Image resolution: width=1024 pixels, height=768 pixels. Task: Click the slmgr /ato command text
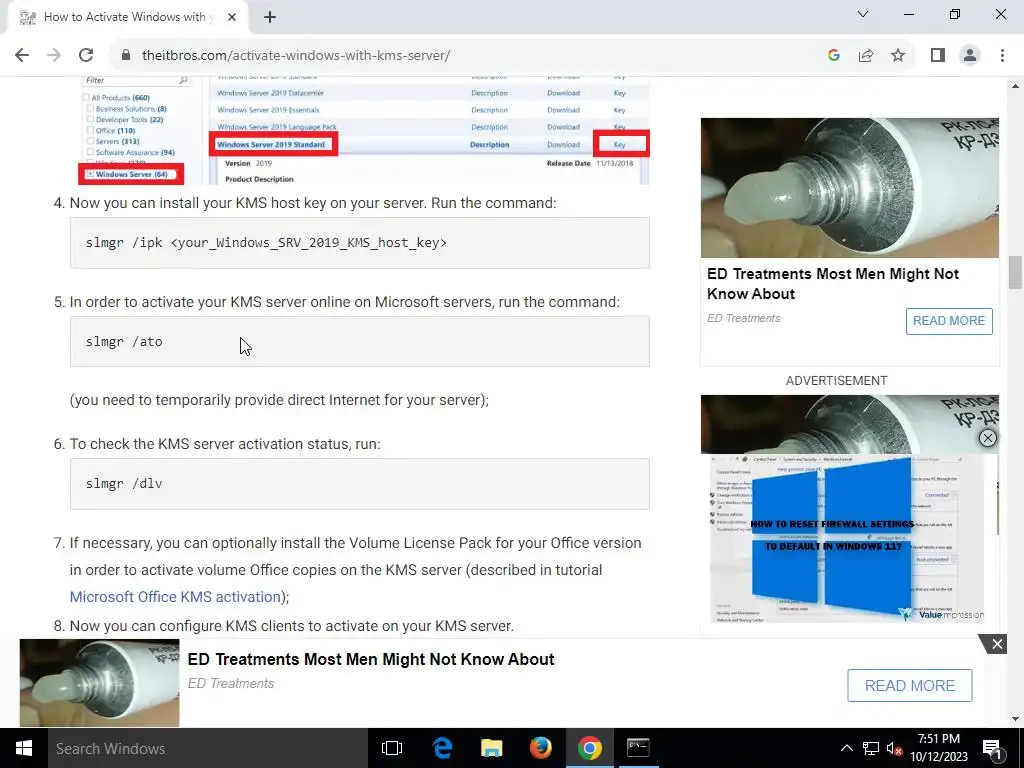pyautogui.click(x=124, y=342)
